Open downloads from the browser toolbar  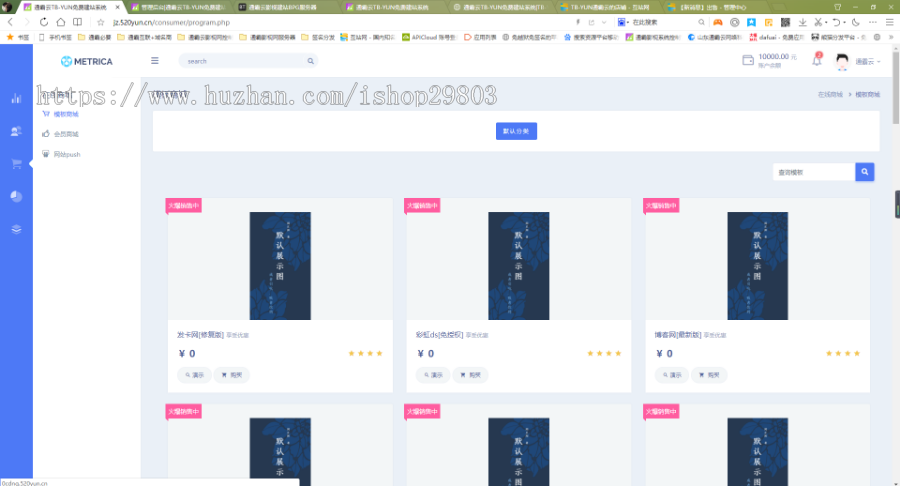click(x=802, y=22)
